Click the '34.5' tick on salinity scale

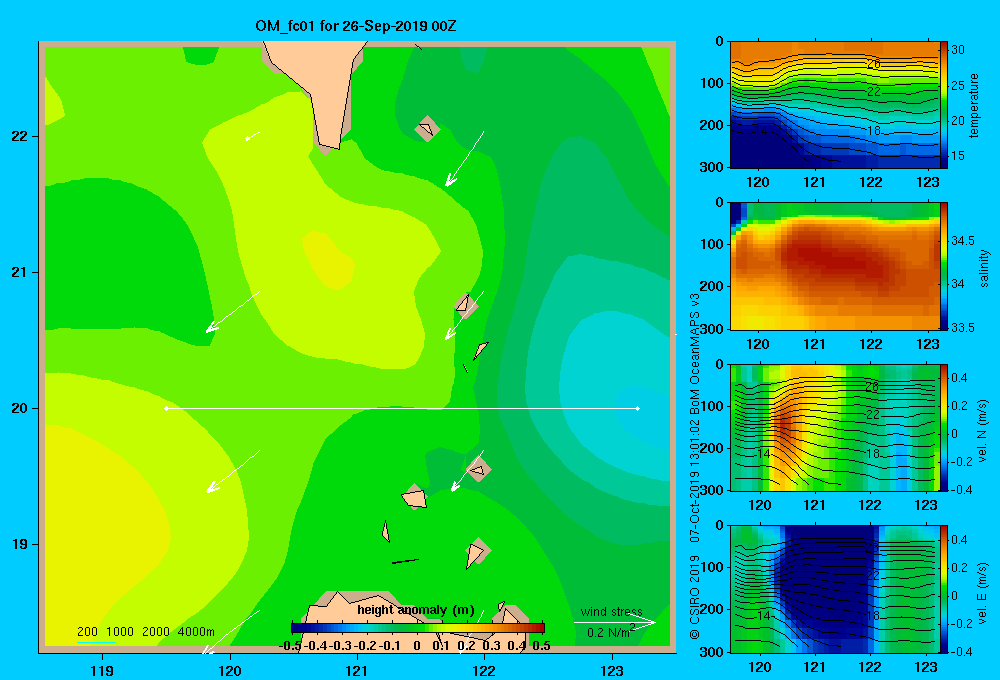point(963,240)
